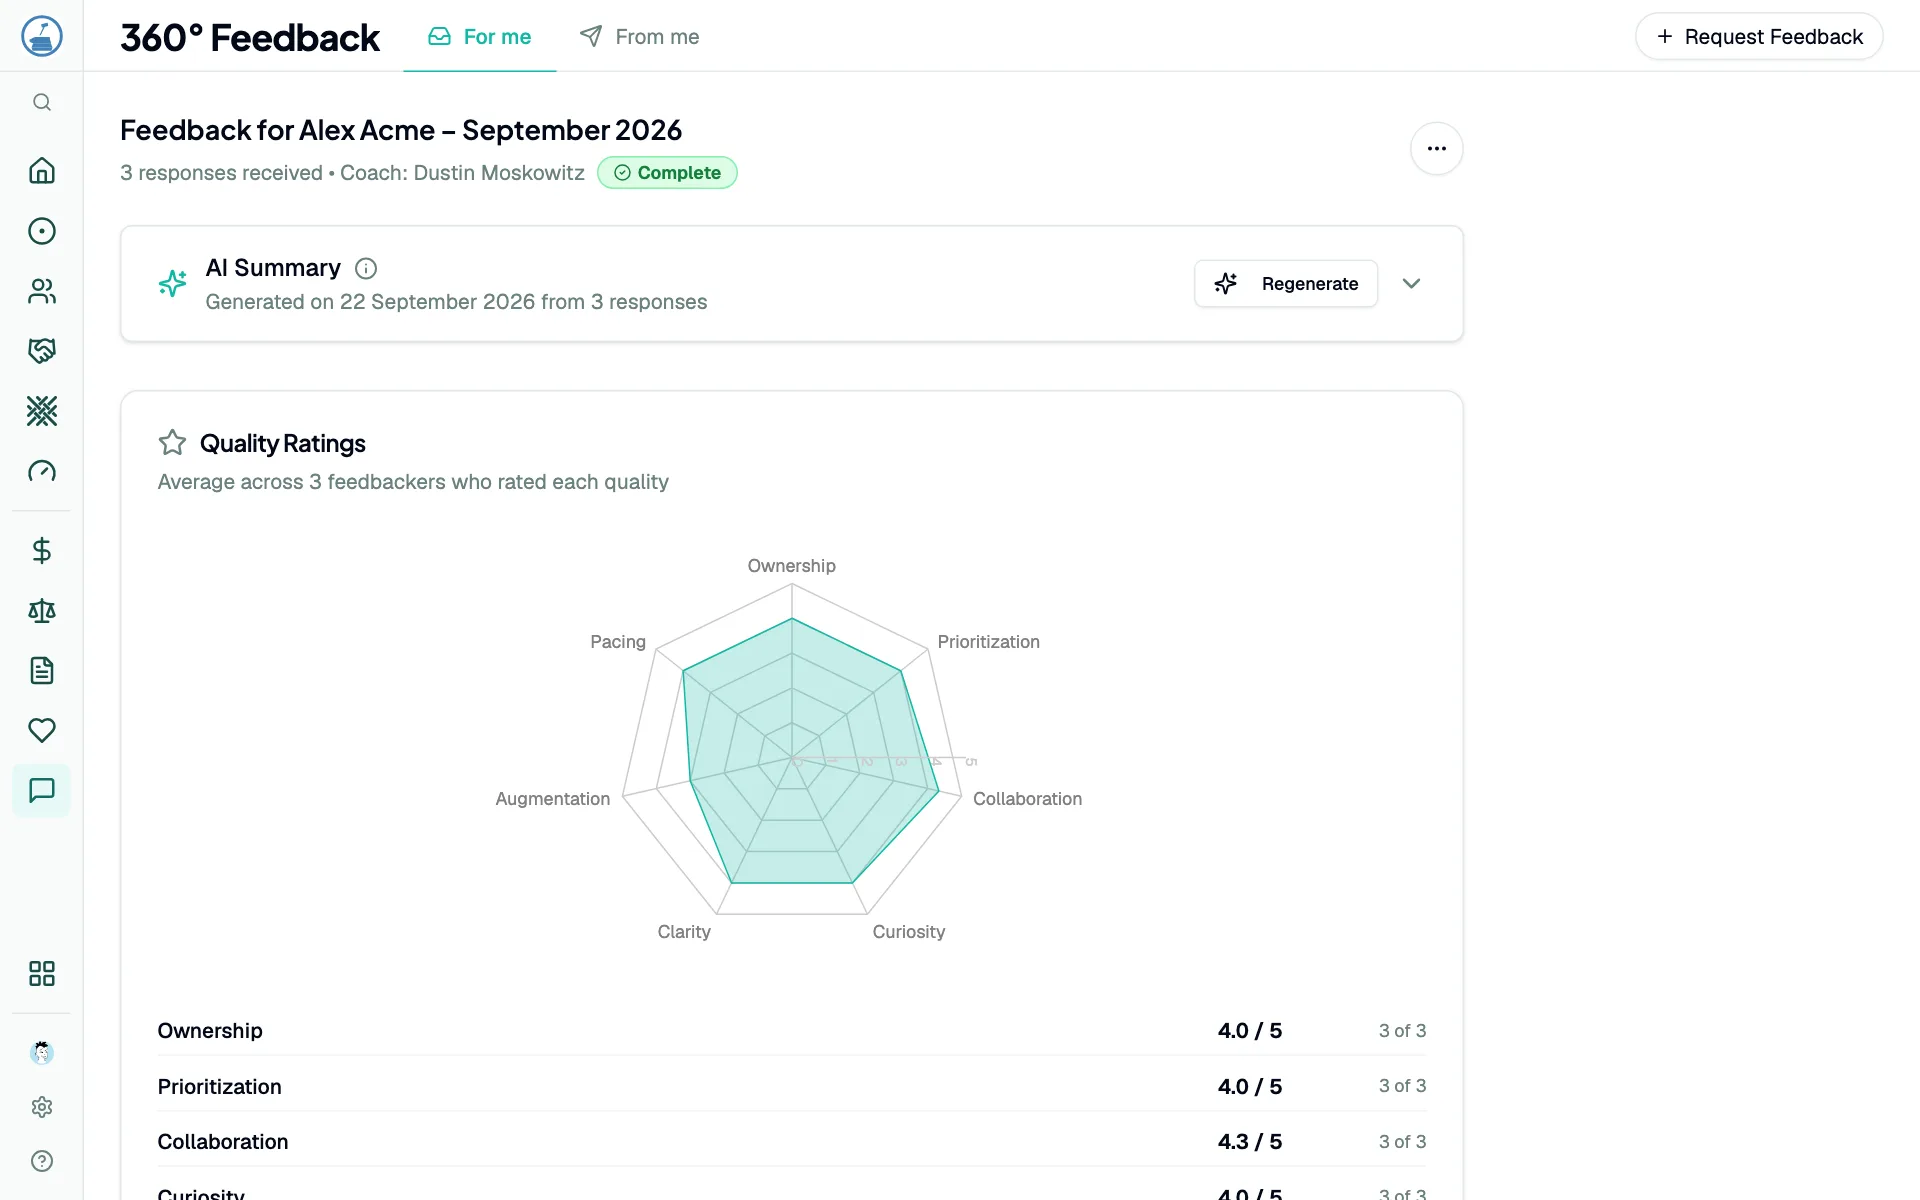Image resolution: width=1920 pixels, height=1200 pixels.
Task: Click the Ownership rating row
Action: point(792,1031)
